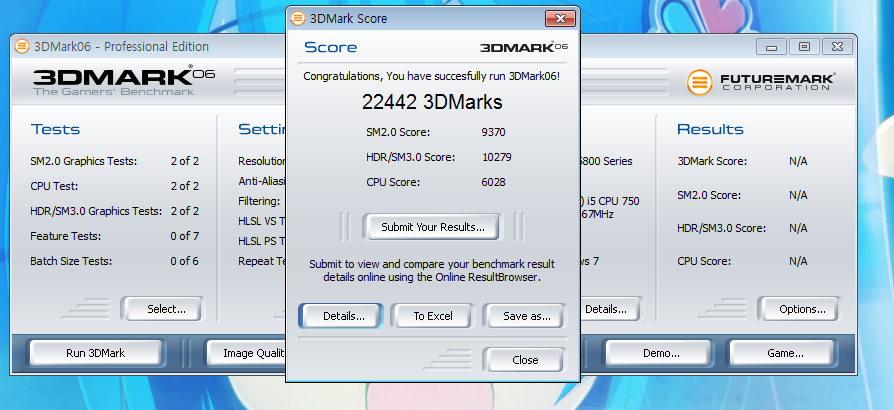Click the 3DMark Score dialog title icon
The width and height of the screenshot is (894, 410).
(x=298, y=18)
